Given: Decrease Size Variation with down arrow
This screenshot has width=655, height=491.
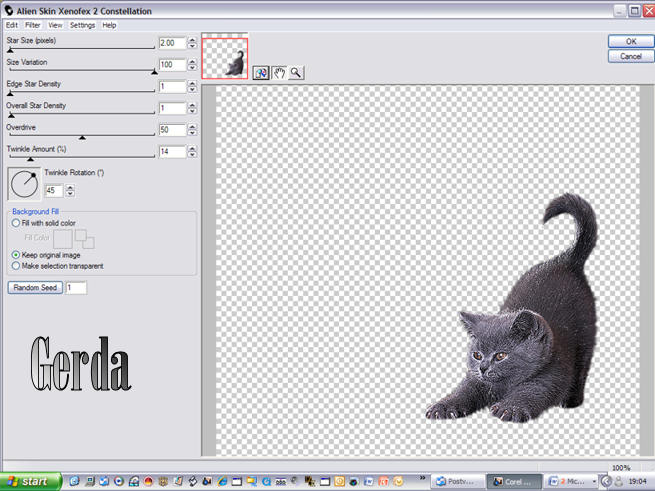Looking at the screenshot, I should (x=192, y=67).
